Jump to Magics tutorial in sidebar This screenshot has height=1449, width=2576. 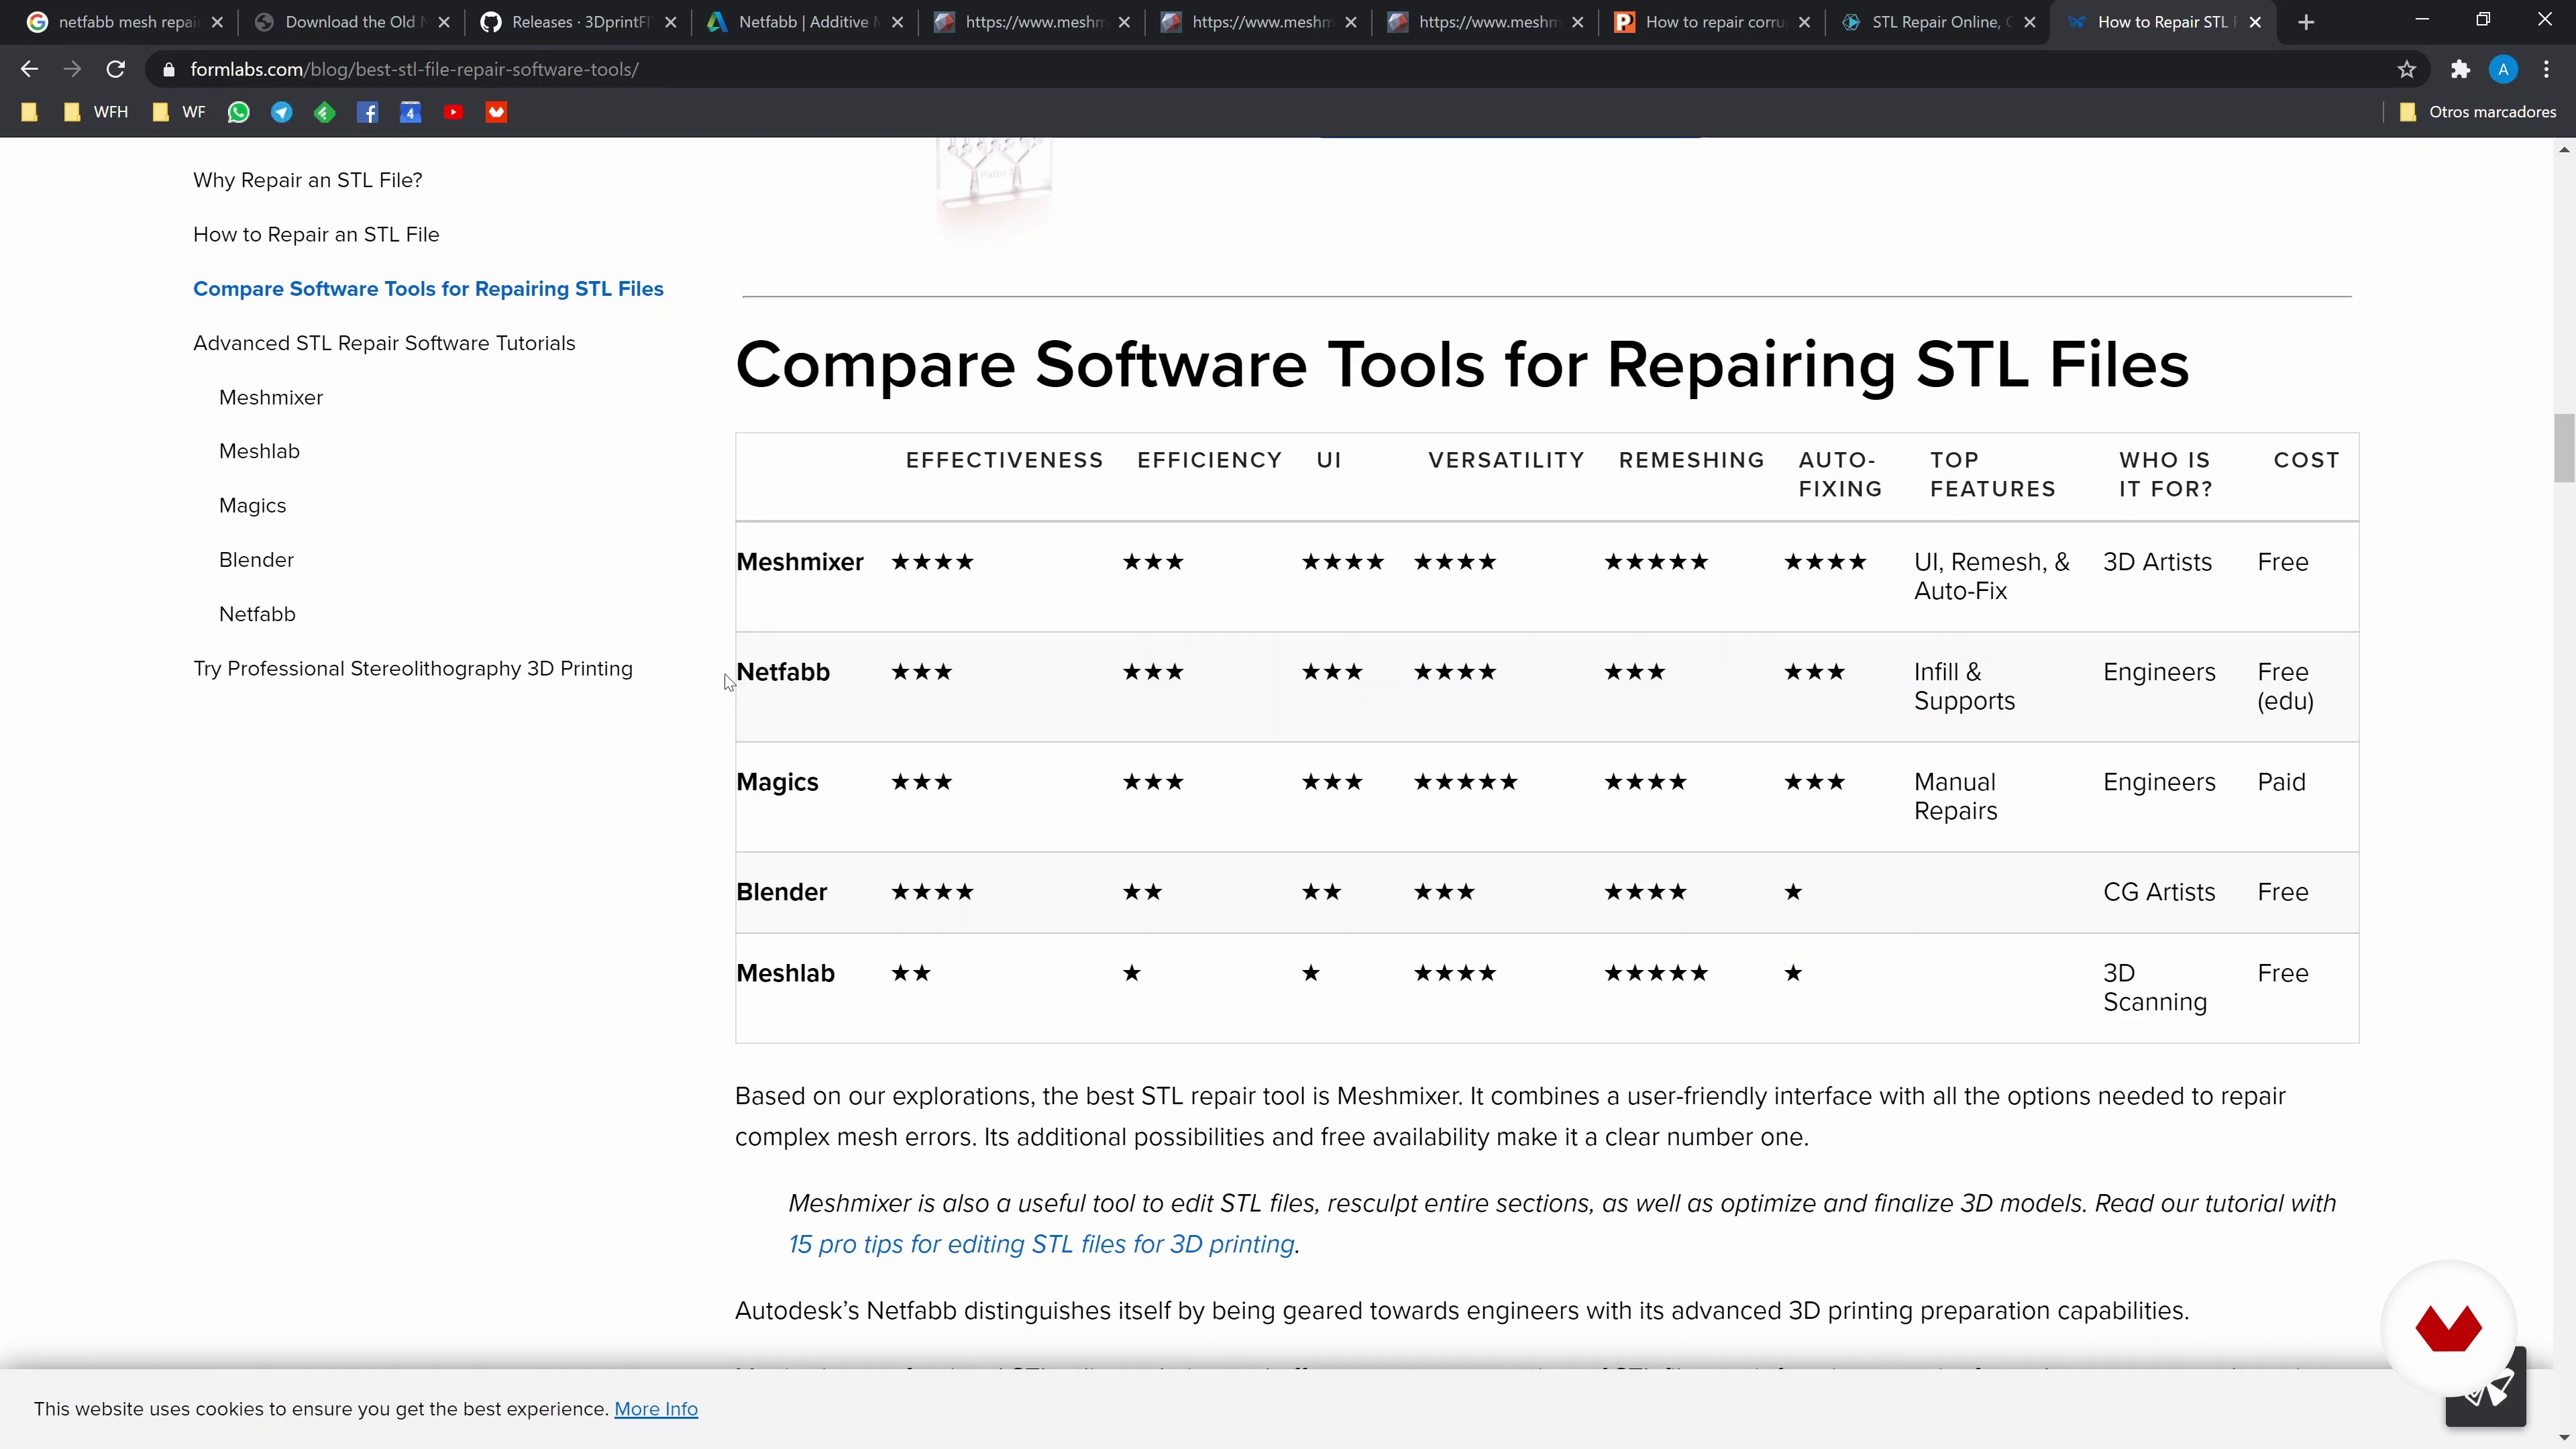pos(252,506)
